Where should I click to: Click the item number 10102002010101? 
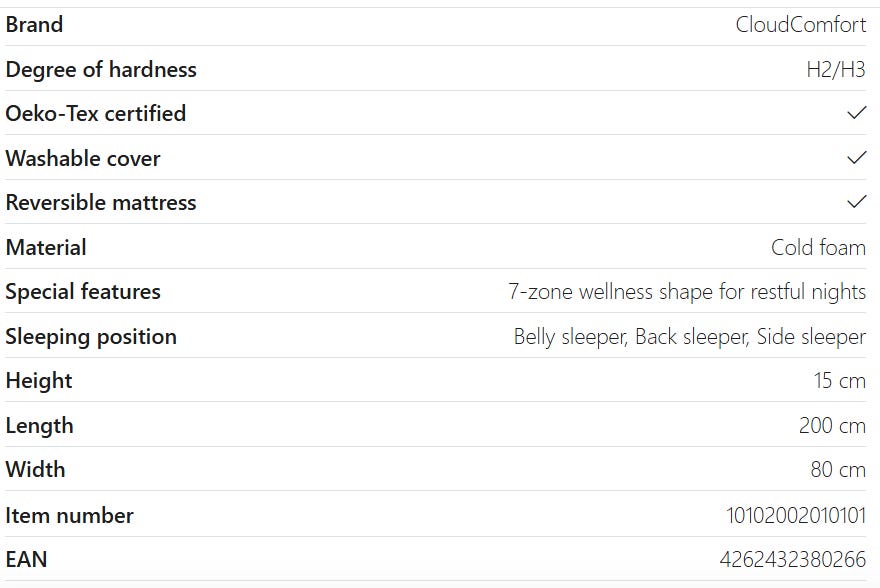[x=795, y=515]
